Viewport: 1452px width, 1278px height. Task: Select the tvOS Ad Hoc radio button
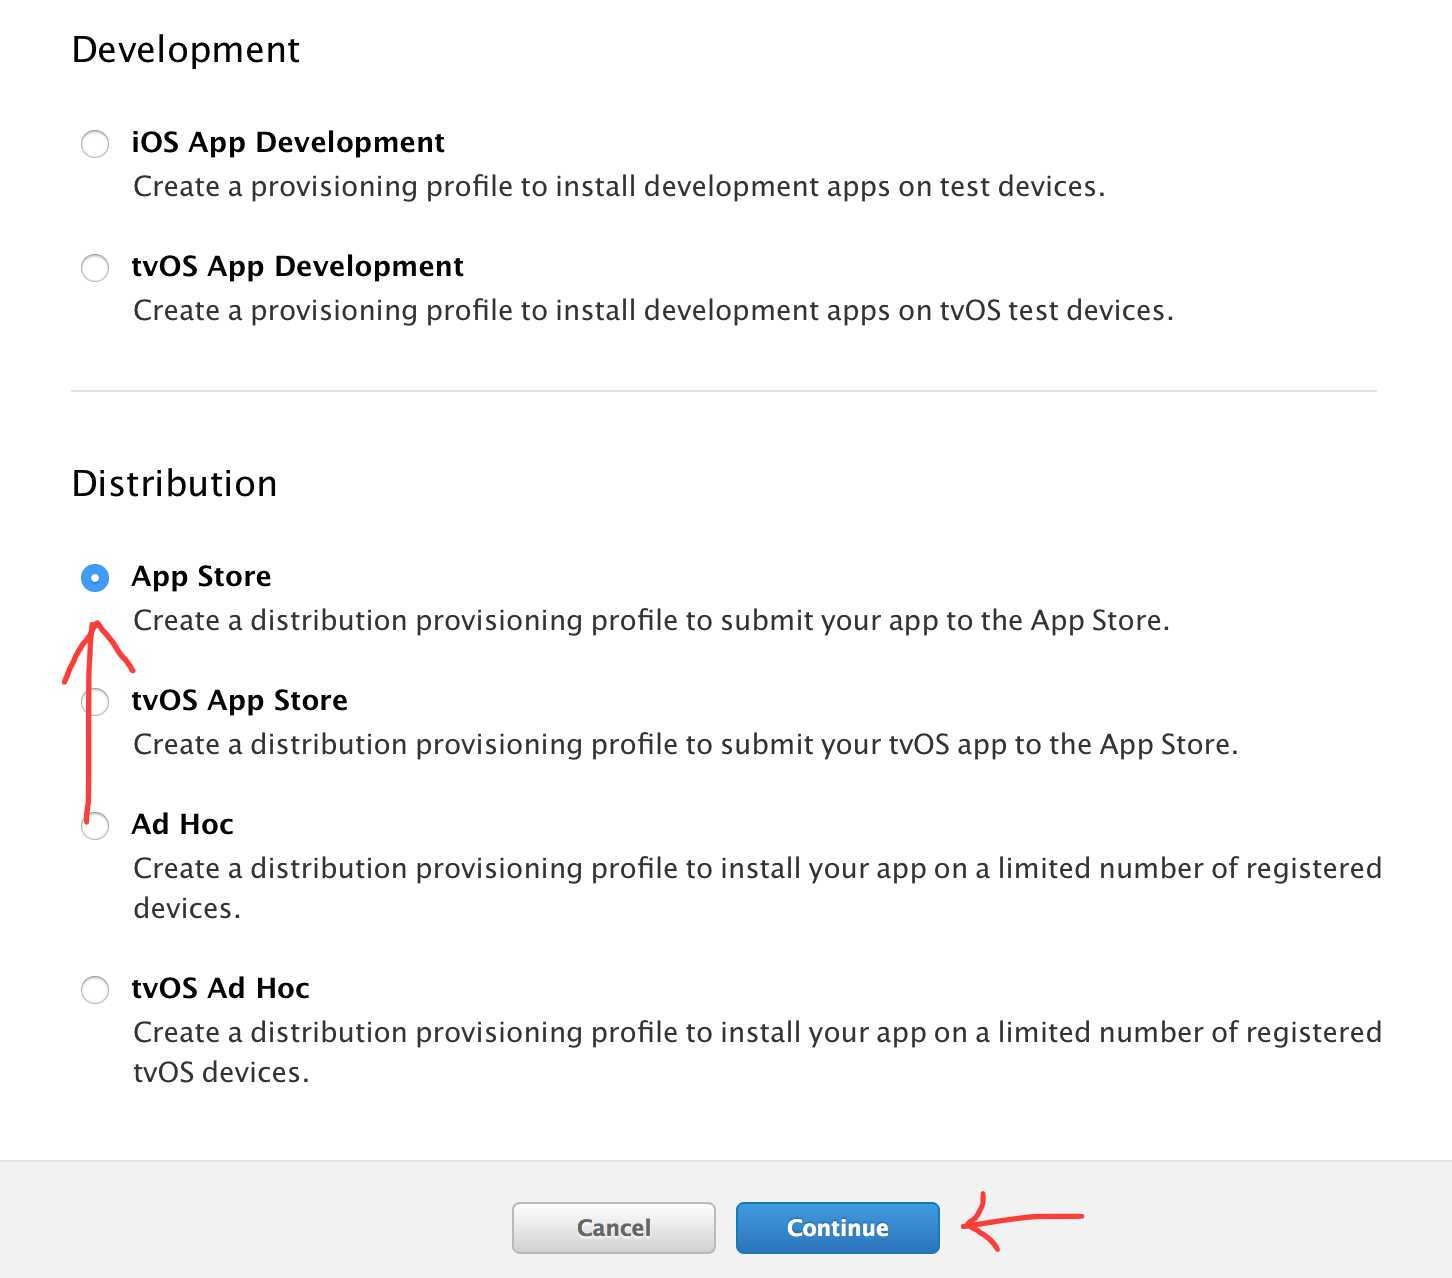pyautogui.click(x=95, y=990)
